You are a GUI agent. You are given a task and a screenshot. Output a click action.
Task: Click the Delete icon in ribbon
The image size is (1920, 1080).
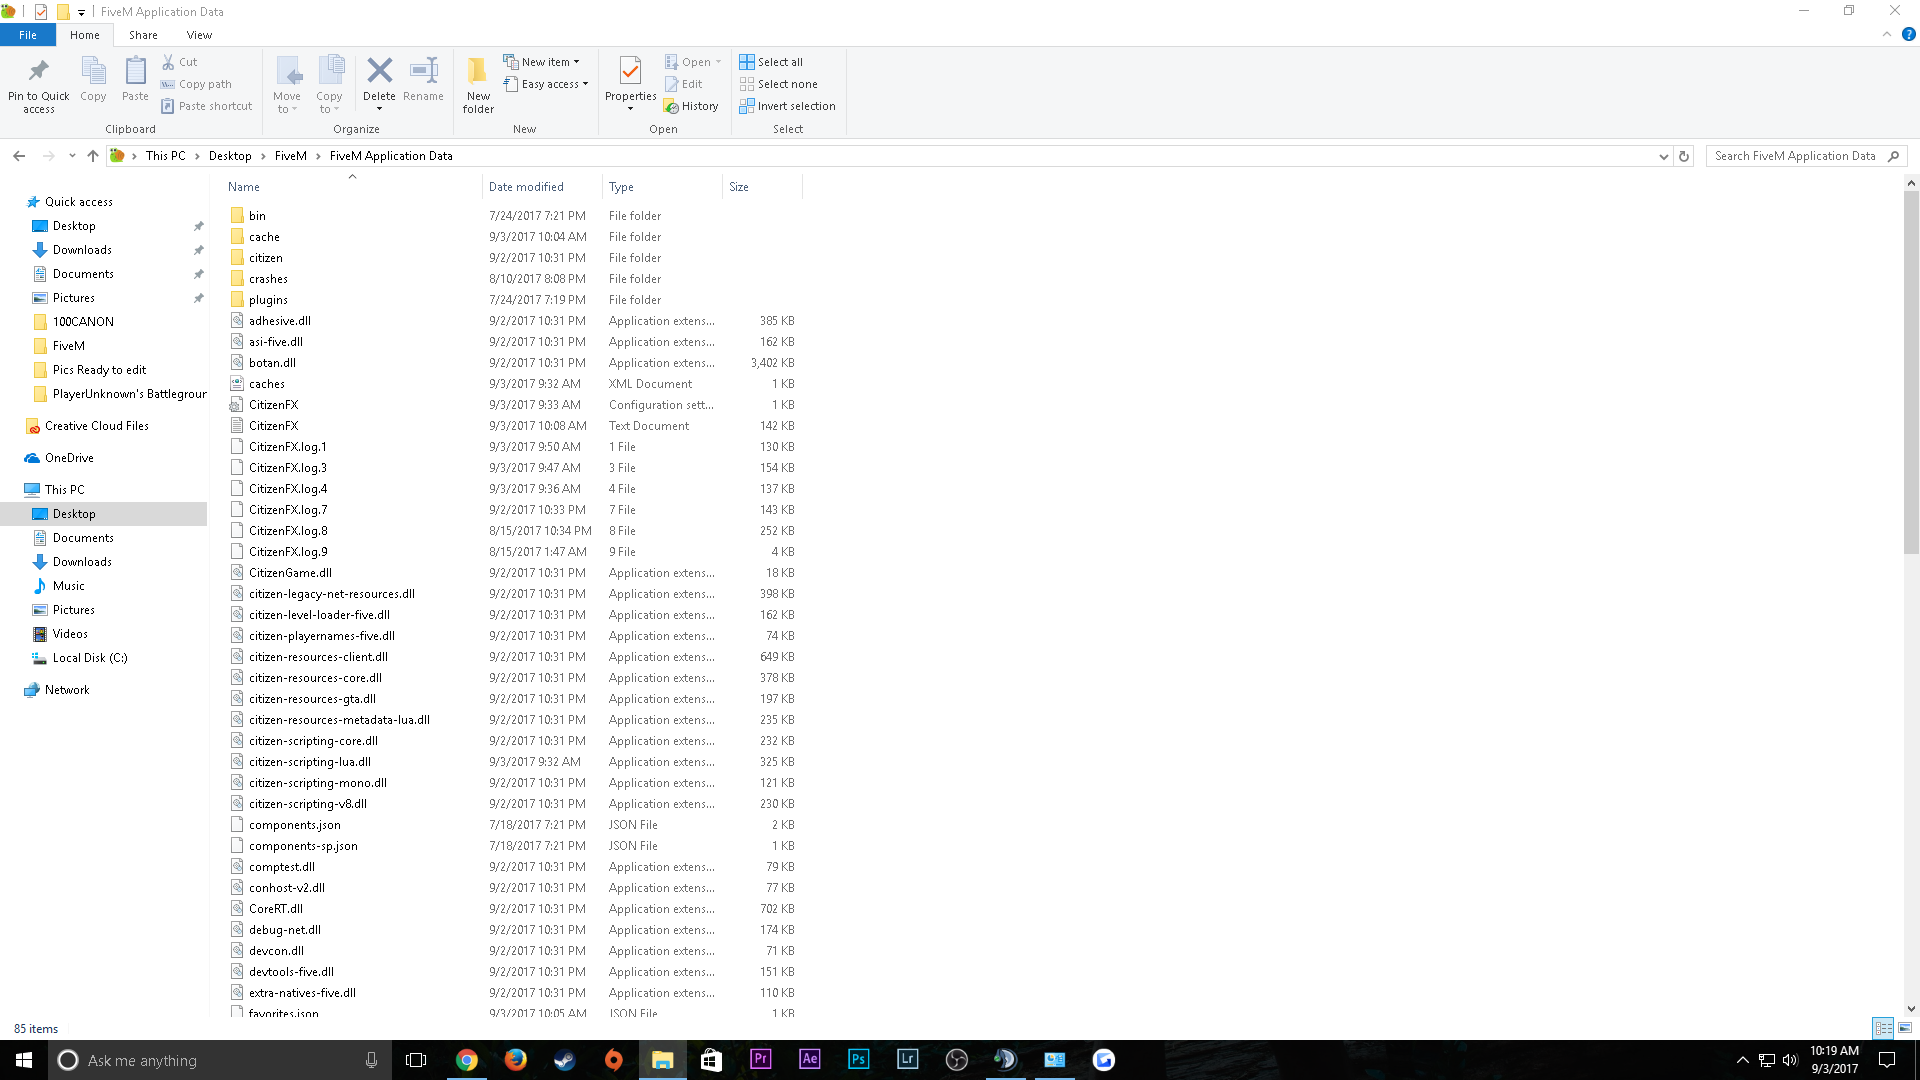pyautogui.click(x=379, y=72)
